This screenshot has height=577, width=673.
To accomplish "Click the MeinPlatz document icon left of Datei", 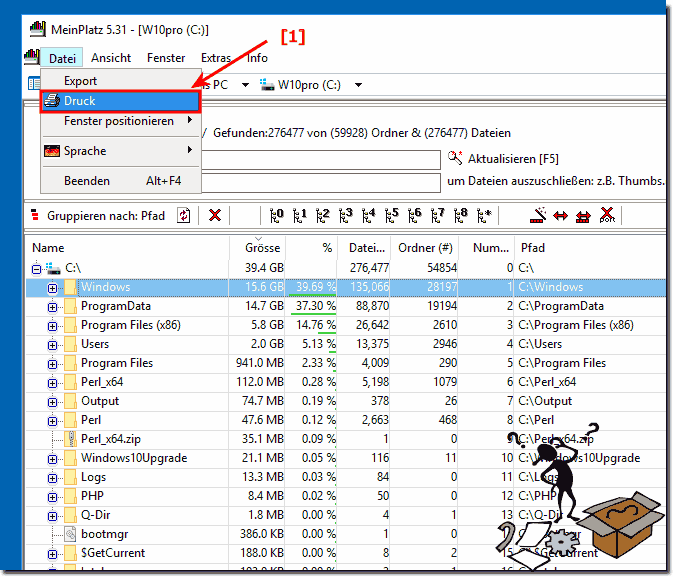I will pos(32,57).
